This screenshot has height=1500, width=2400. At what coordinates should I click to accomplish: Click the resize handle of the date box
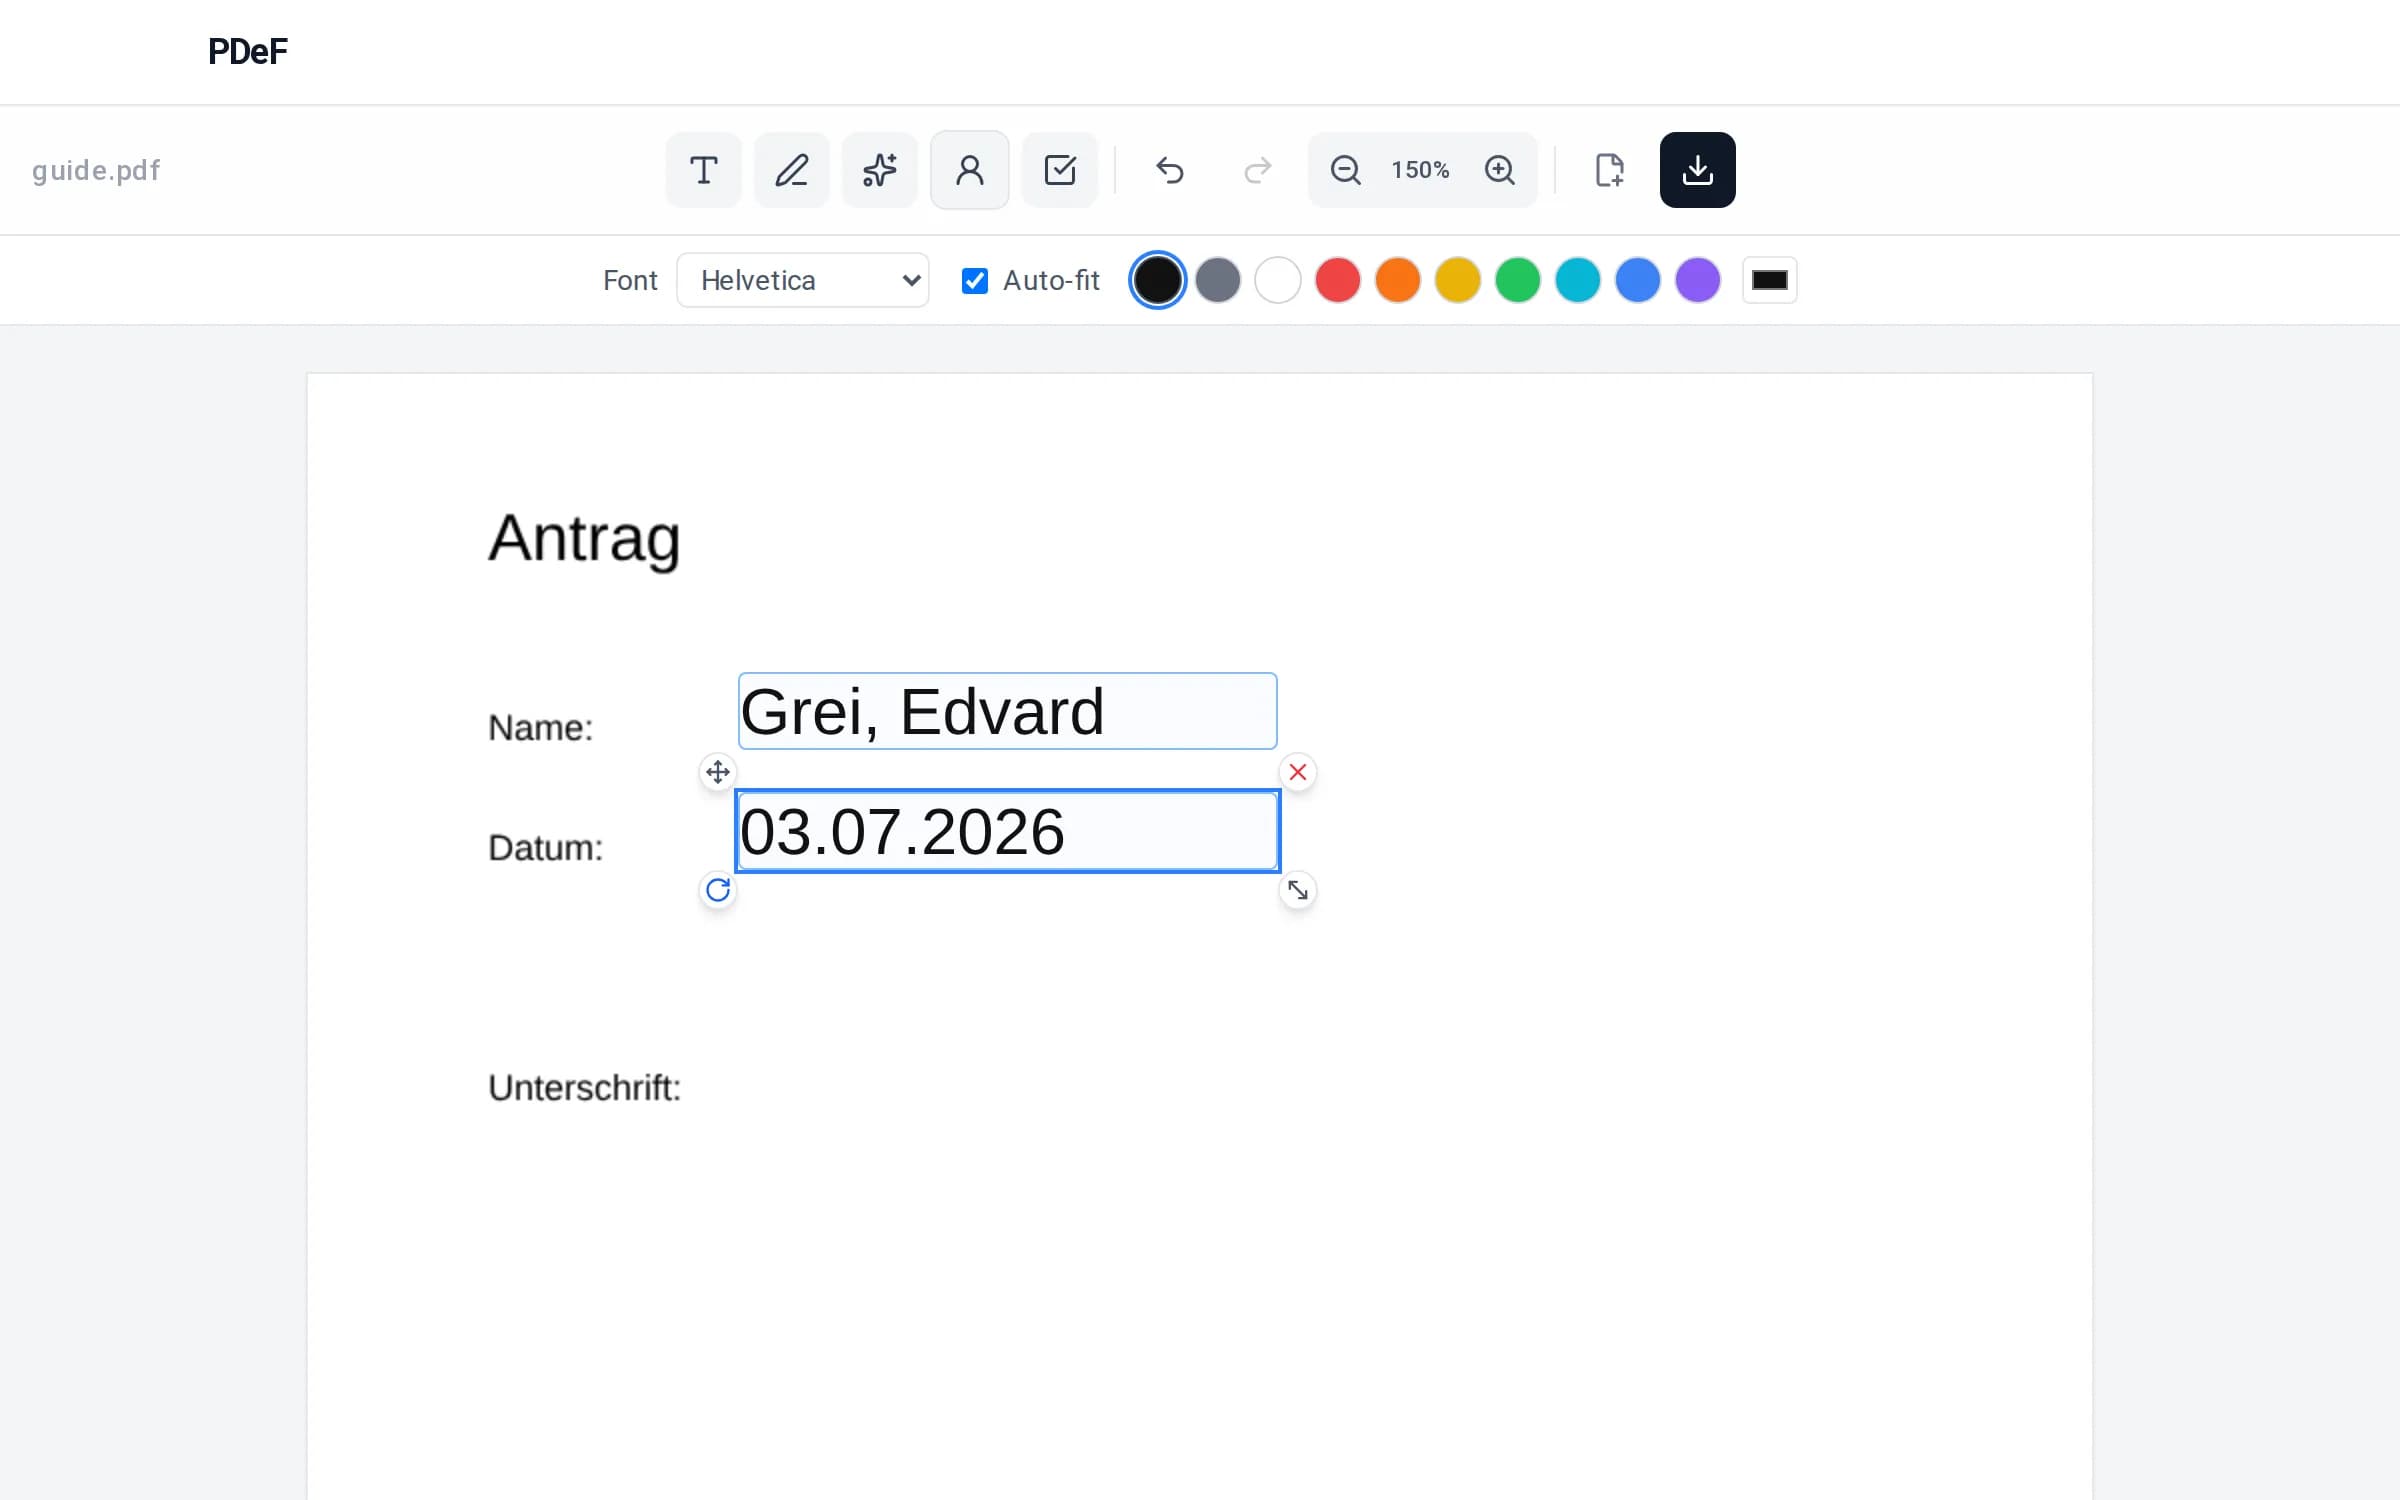tap(1297, 890)
